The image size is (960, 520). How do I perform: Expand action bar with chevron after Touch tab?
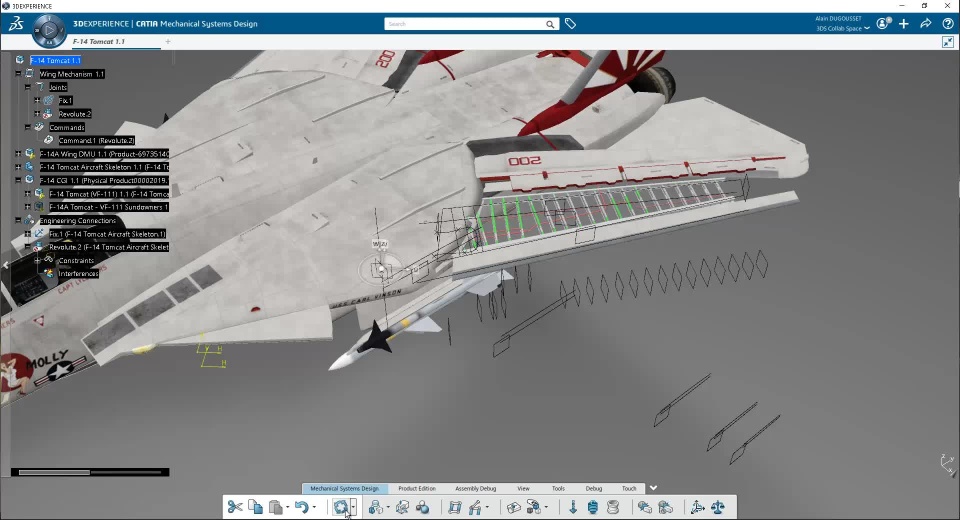coord(653,488)
